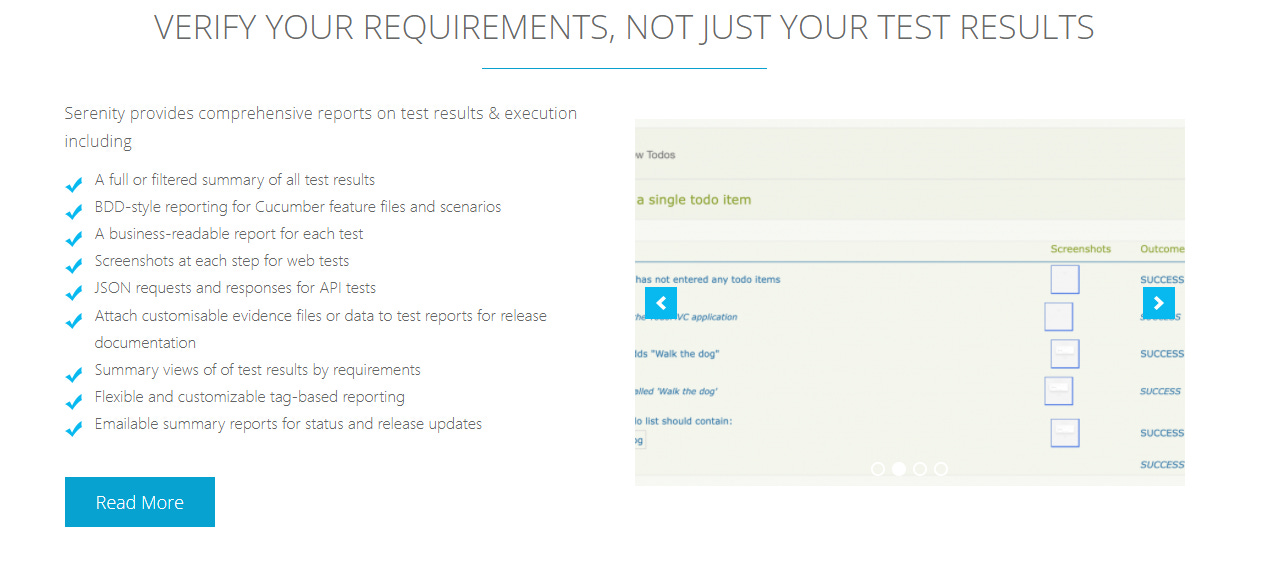Click 'Summary views of of test results' item

click(x=257, y=370)
